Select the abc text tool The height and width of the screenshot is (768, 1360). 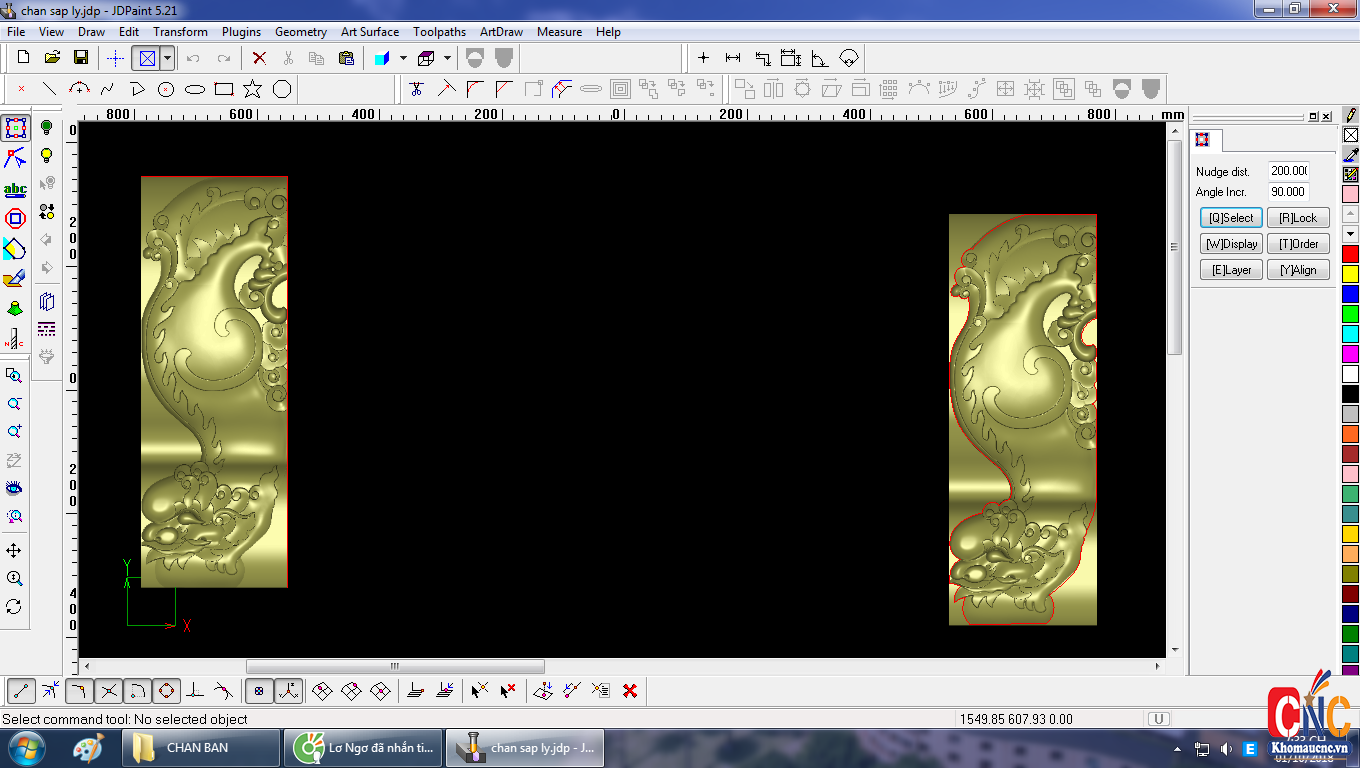(15, 189)
